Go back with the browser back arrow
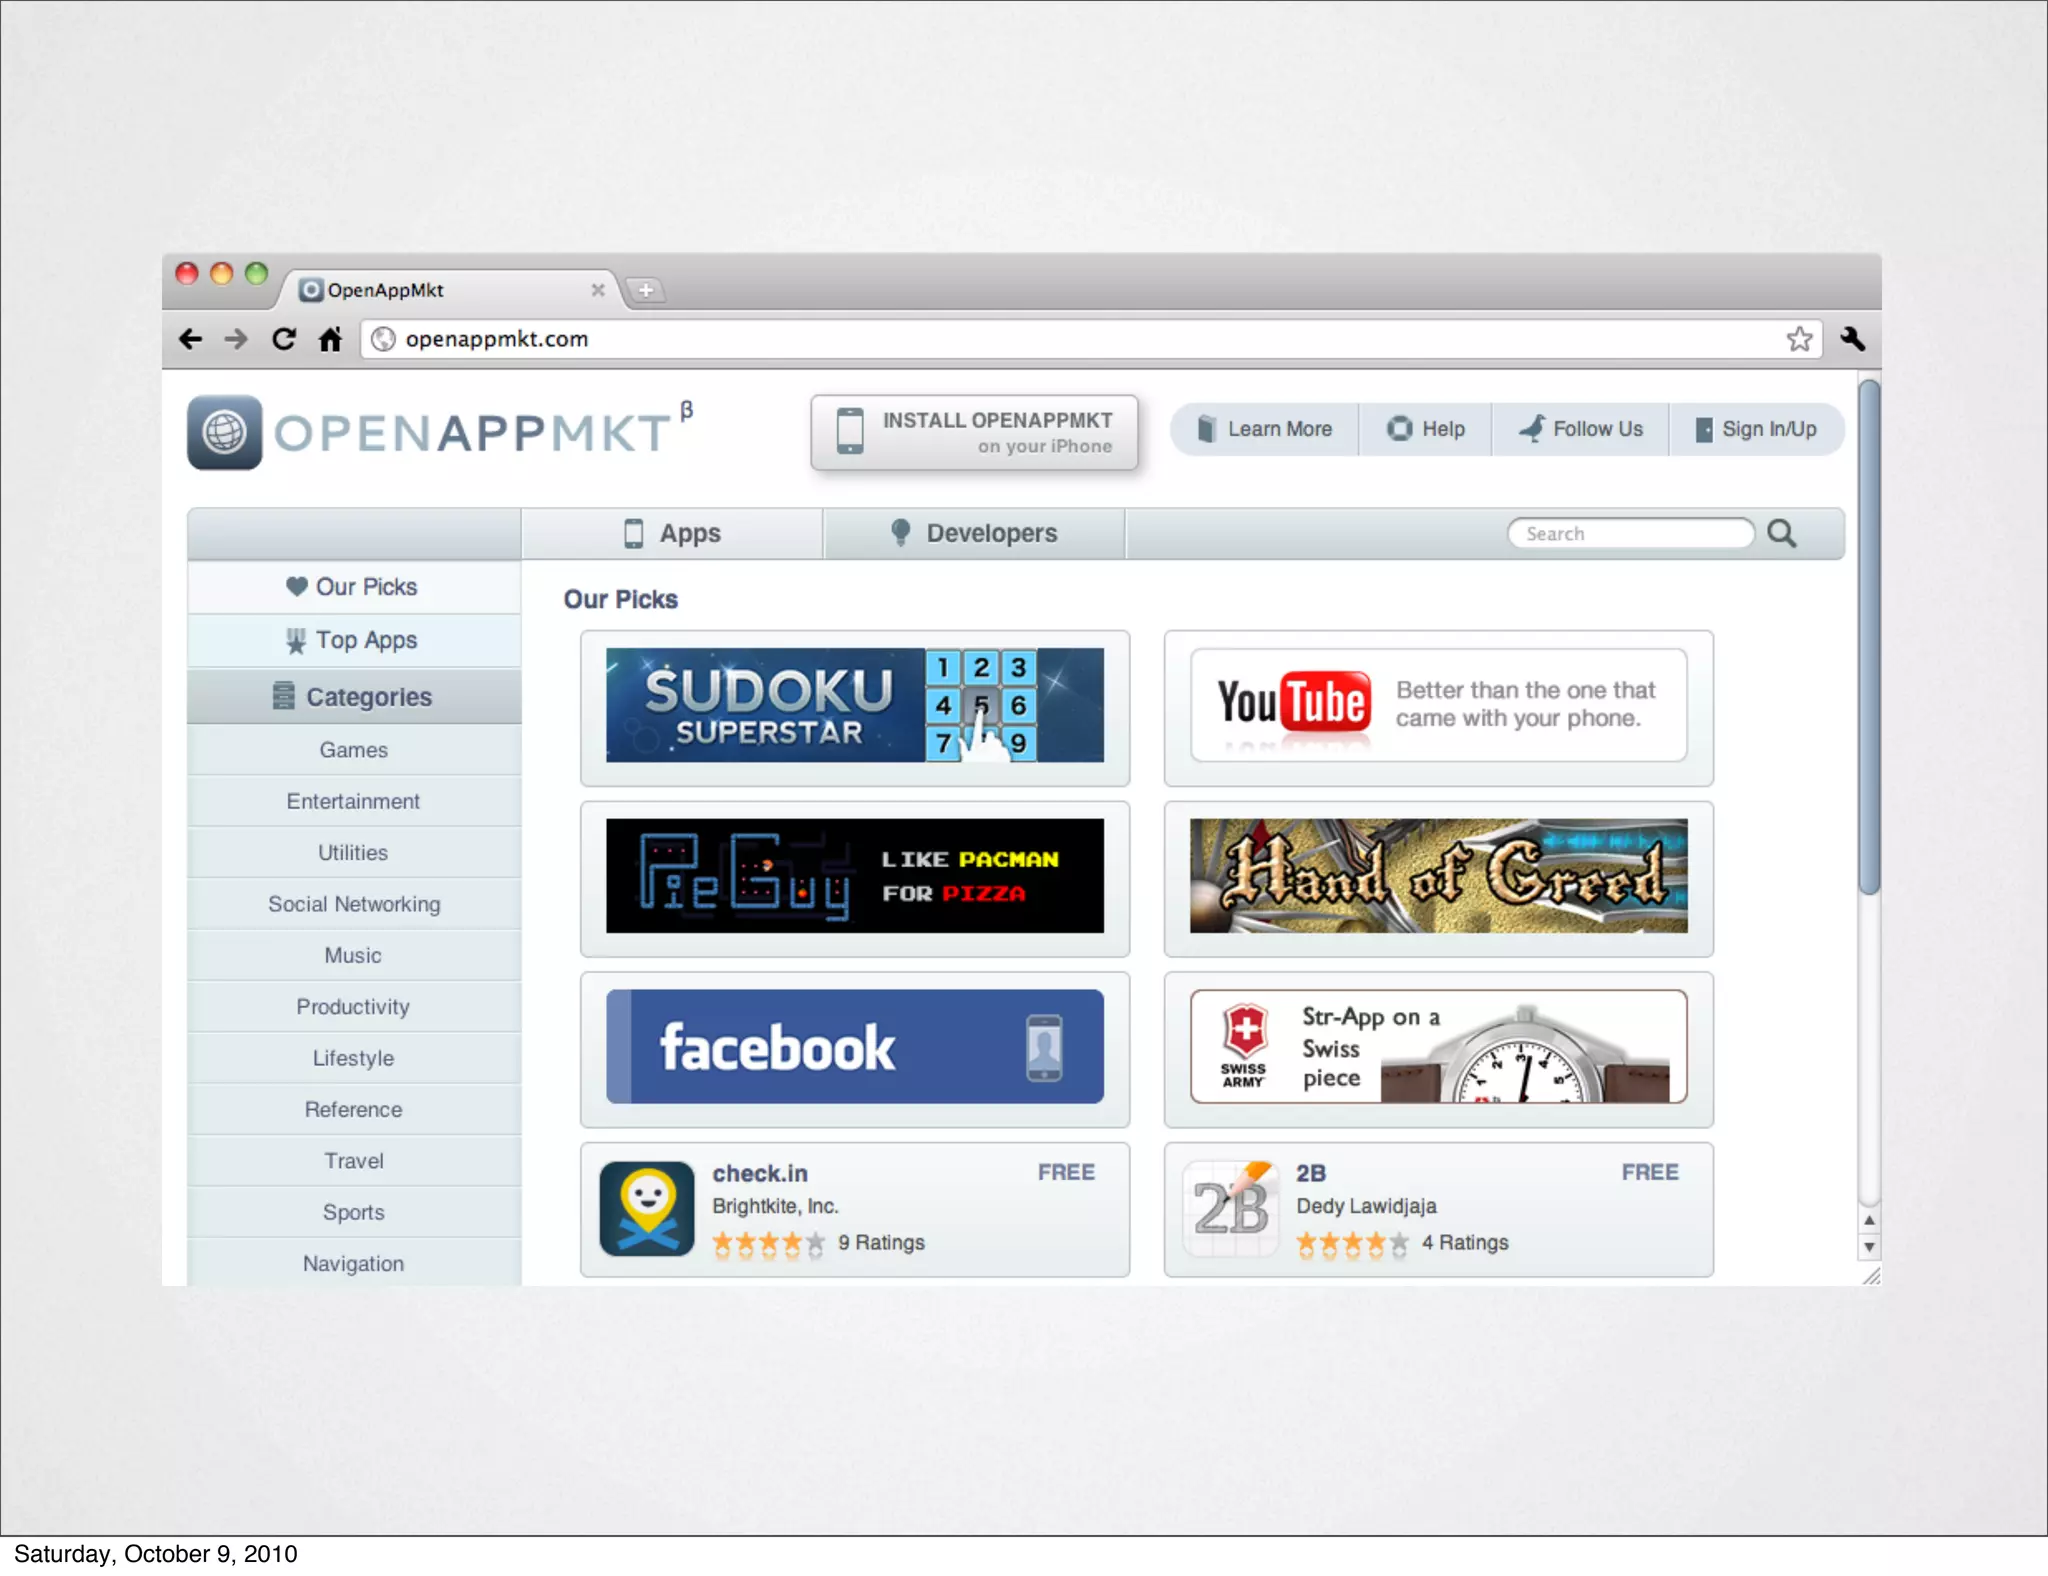 190,339
